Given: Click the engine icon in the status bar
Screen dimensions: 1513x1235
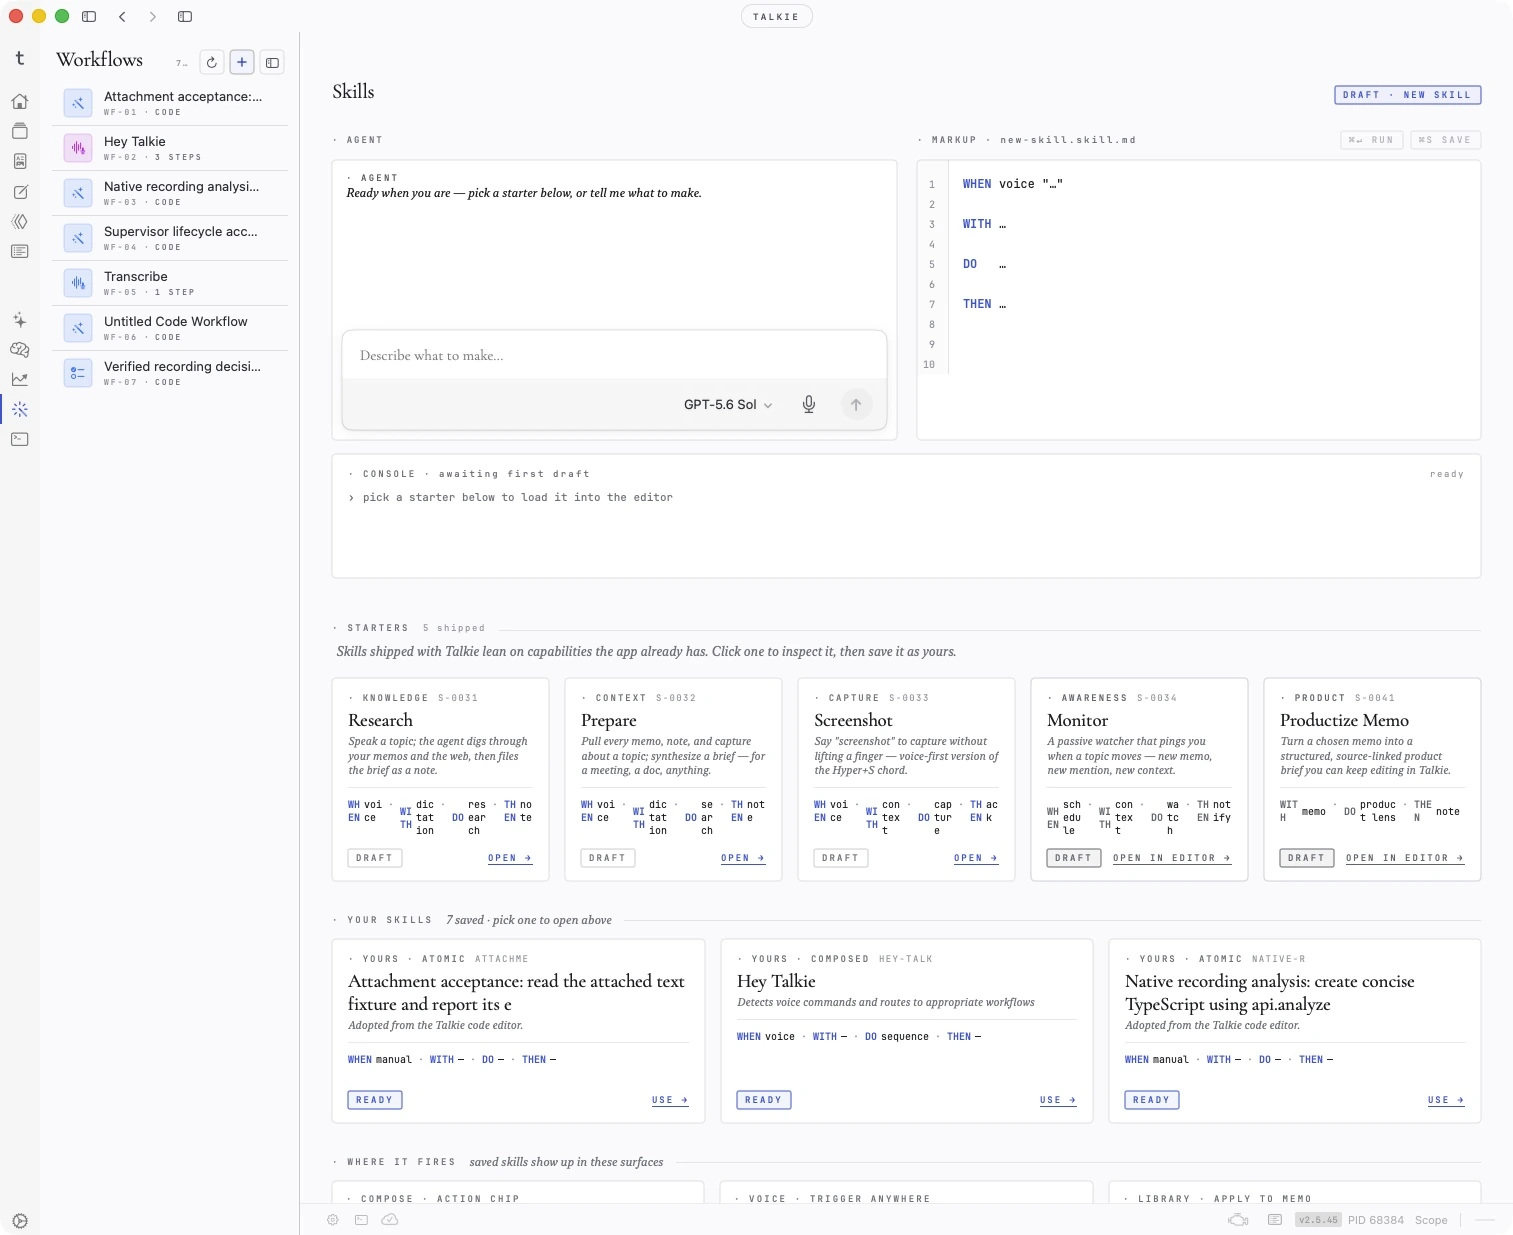Looking at the screenshot, I should tap(1239, 1220).
